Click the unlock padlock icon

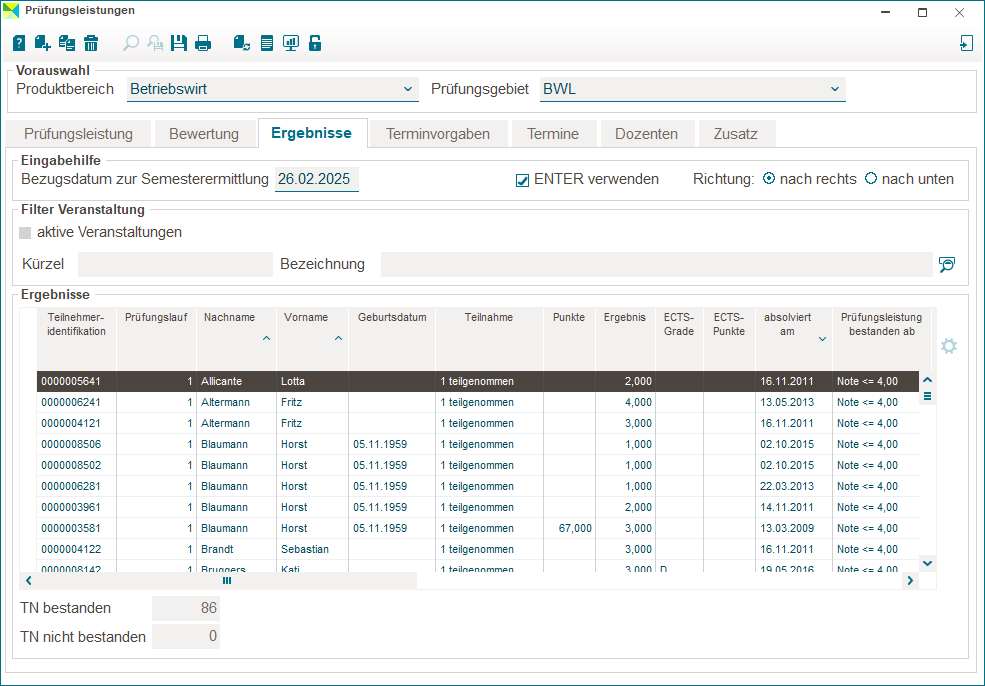click(x=315, y=43)
